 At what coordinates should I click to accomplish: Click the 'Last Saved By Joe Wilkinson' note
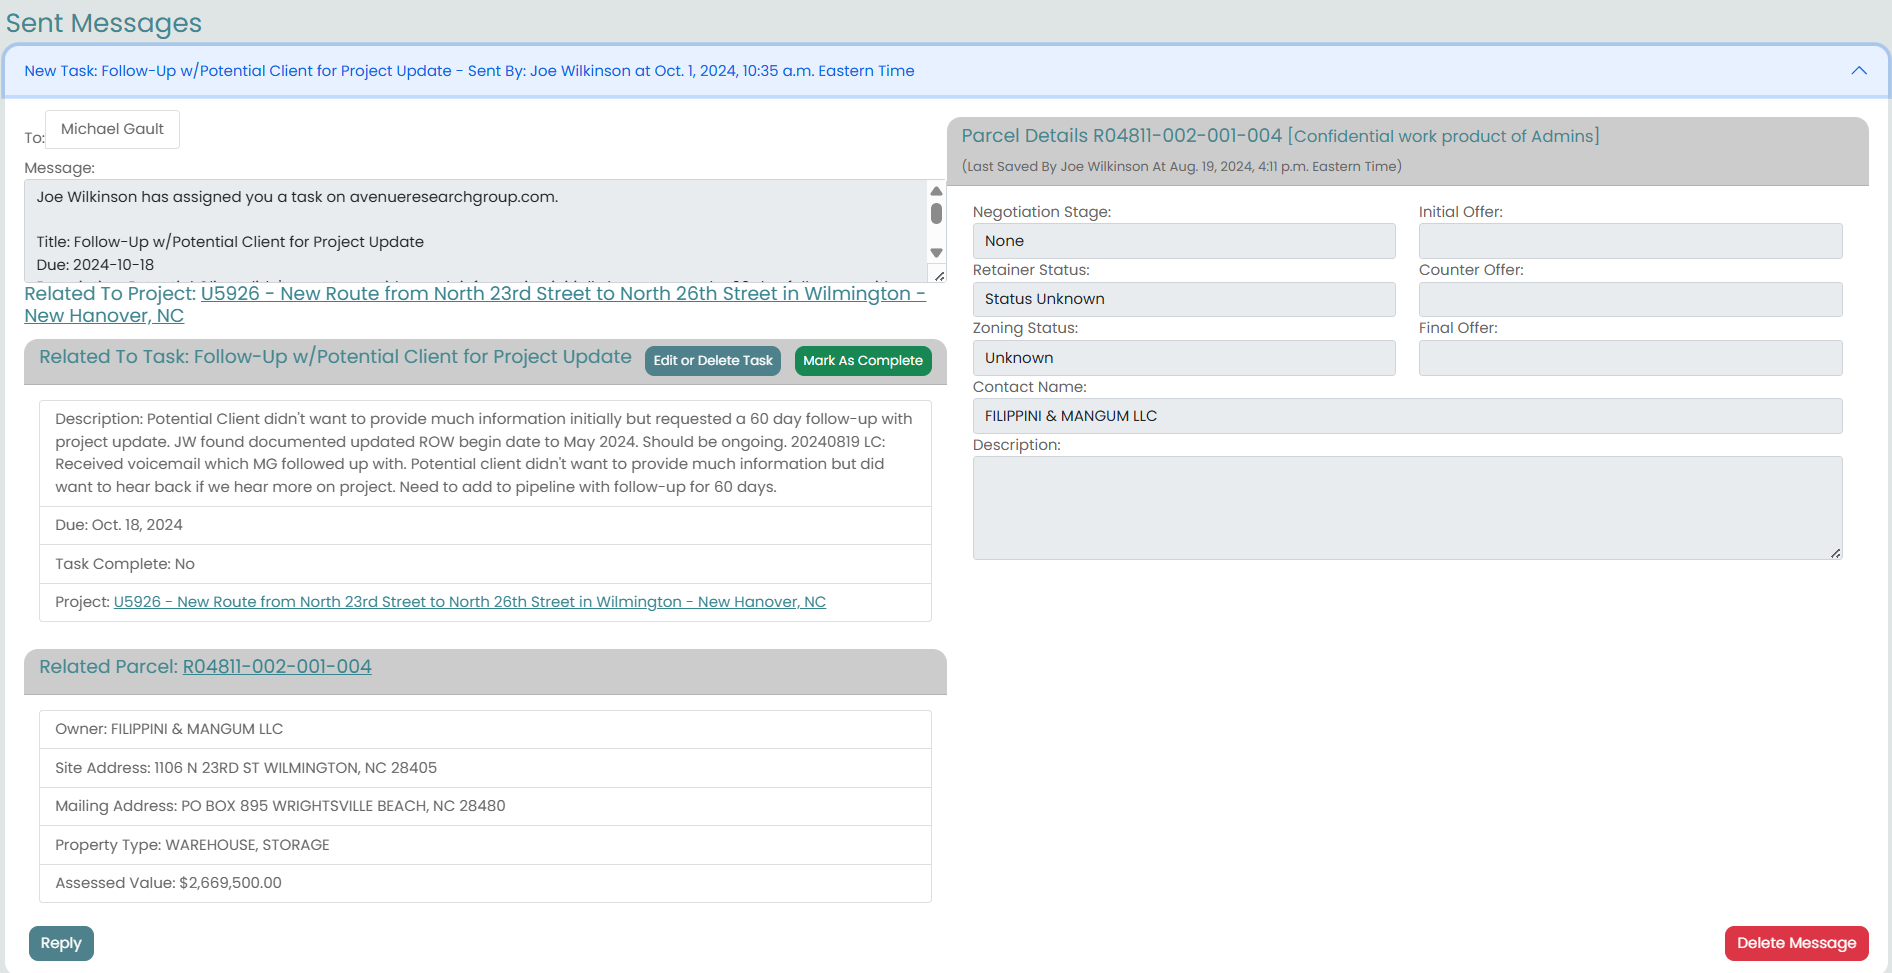coord(1181,166)
